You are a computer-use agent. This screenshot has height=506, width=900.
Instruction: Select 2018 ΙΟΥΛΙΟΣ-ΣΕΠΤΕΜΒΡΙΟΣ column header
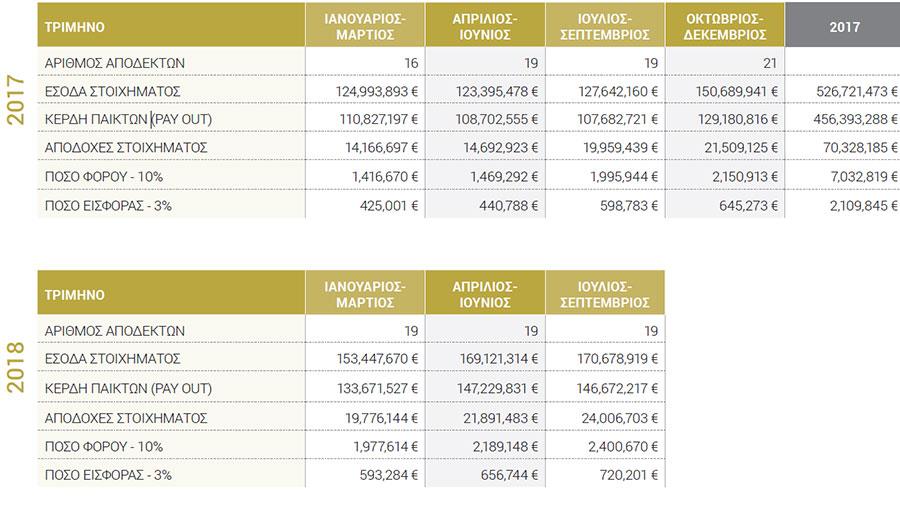coord(605,294)
